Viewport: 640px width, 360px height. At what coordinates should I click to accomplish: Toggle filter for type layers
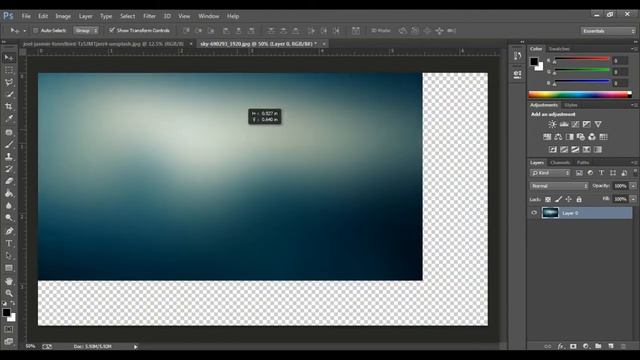[x=601, y=173]
